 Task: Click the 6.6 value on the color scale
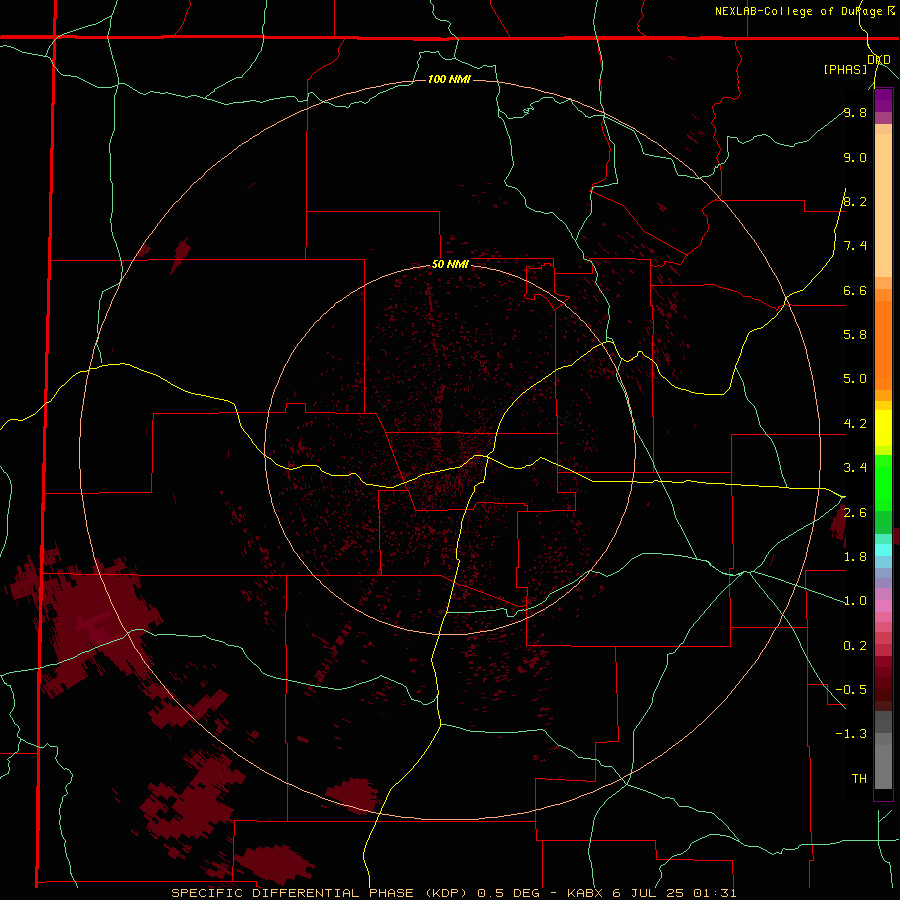(x=855, y=291)
